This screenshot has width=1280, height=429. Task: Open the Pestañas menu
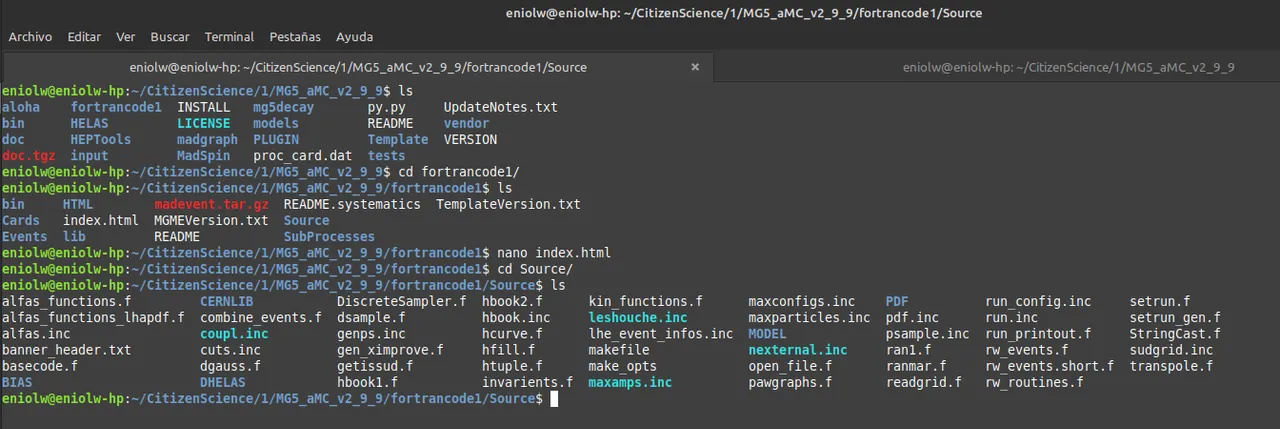coord(295,37)
